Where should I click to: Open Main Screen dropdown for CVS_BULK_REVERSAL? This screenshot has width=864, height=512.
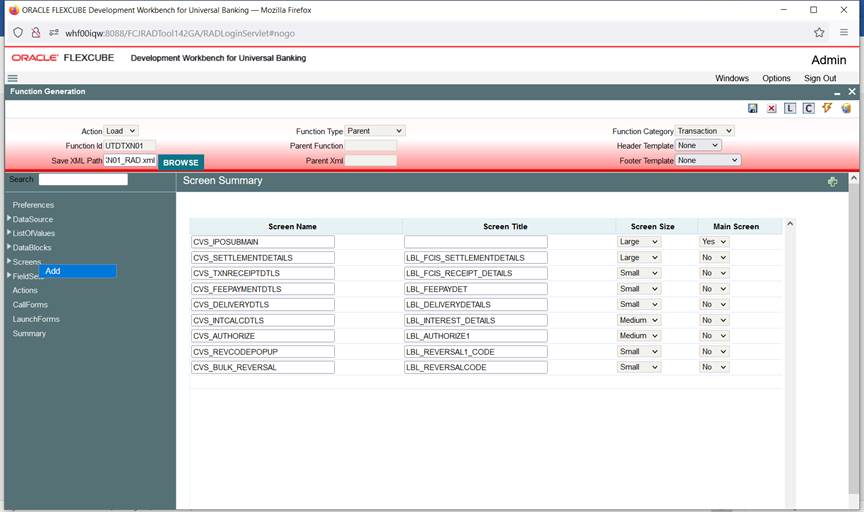point(714,367)
